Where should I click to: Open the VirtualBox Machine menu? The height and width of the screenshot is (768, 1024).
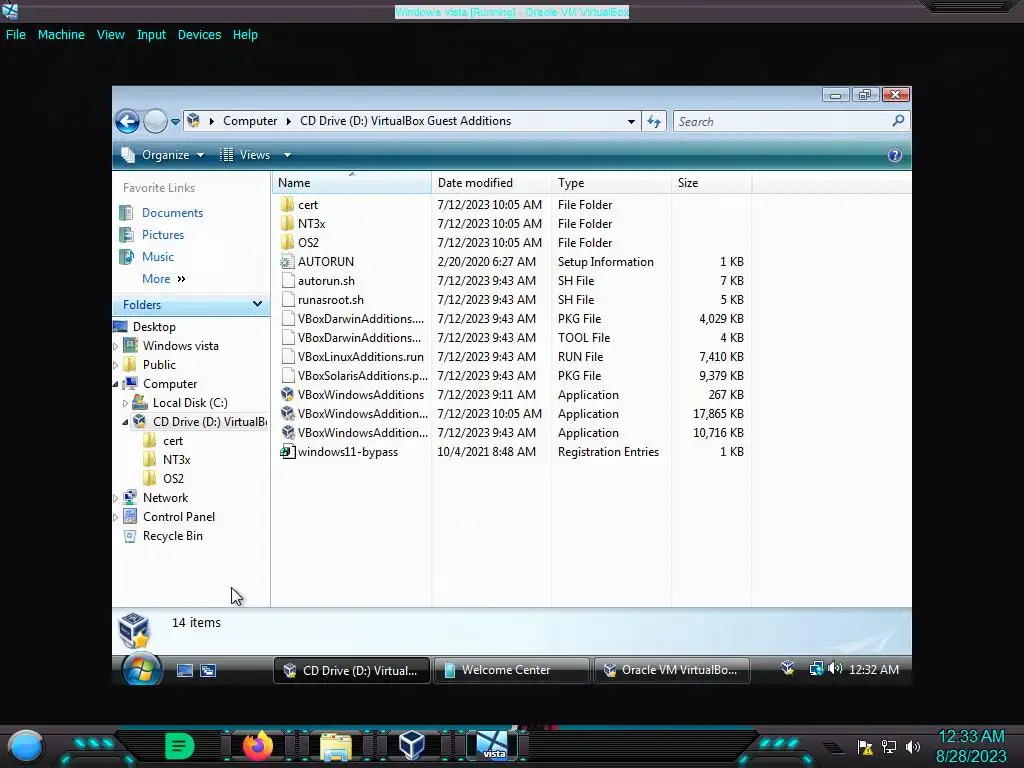click(61, 35)
